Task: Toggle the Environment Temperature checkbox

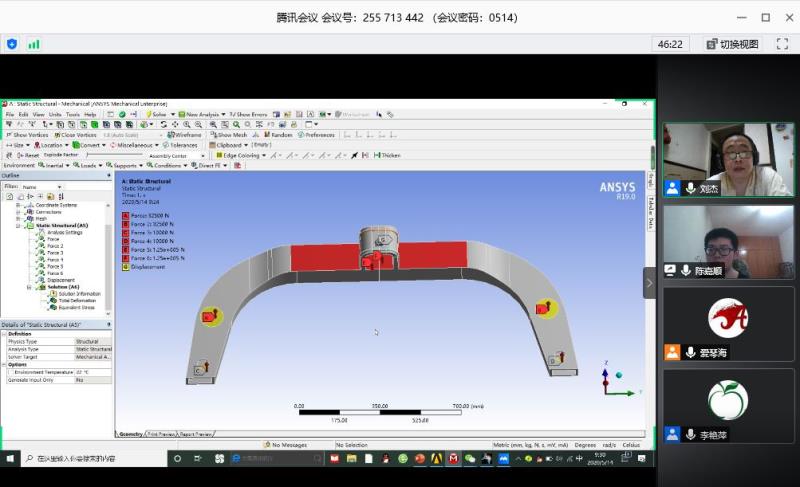Action: (x=11, y=372)
